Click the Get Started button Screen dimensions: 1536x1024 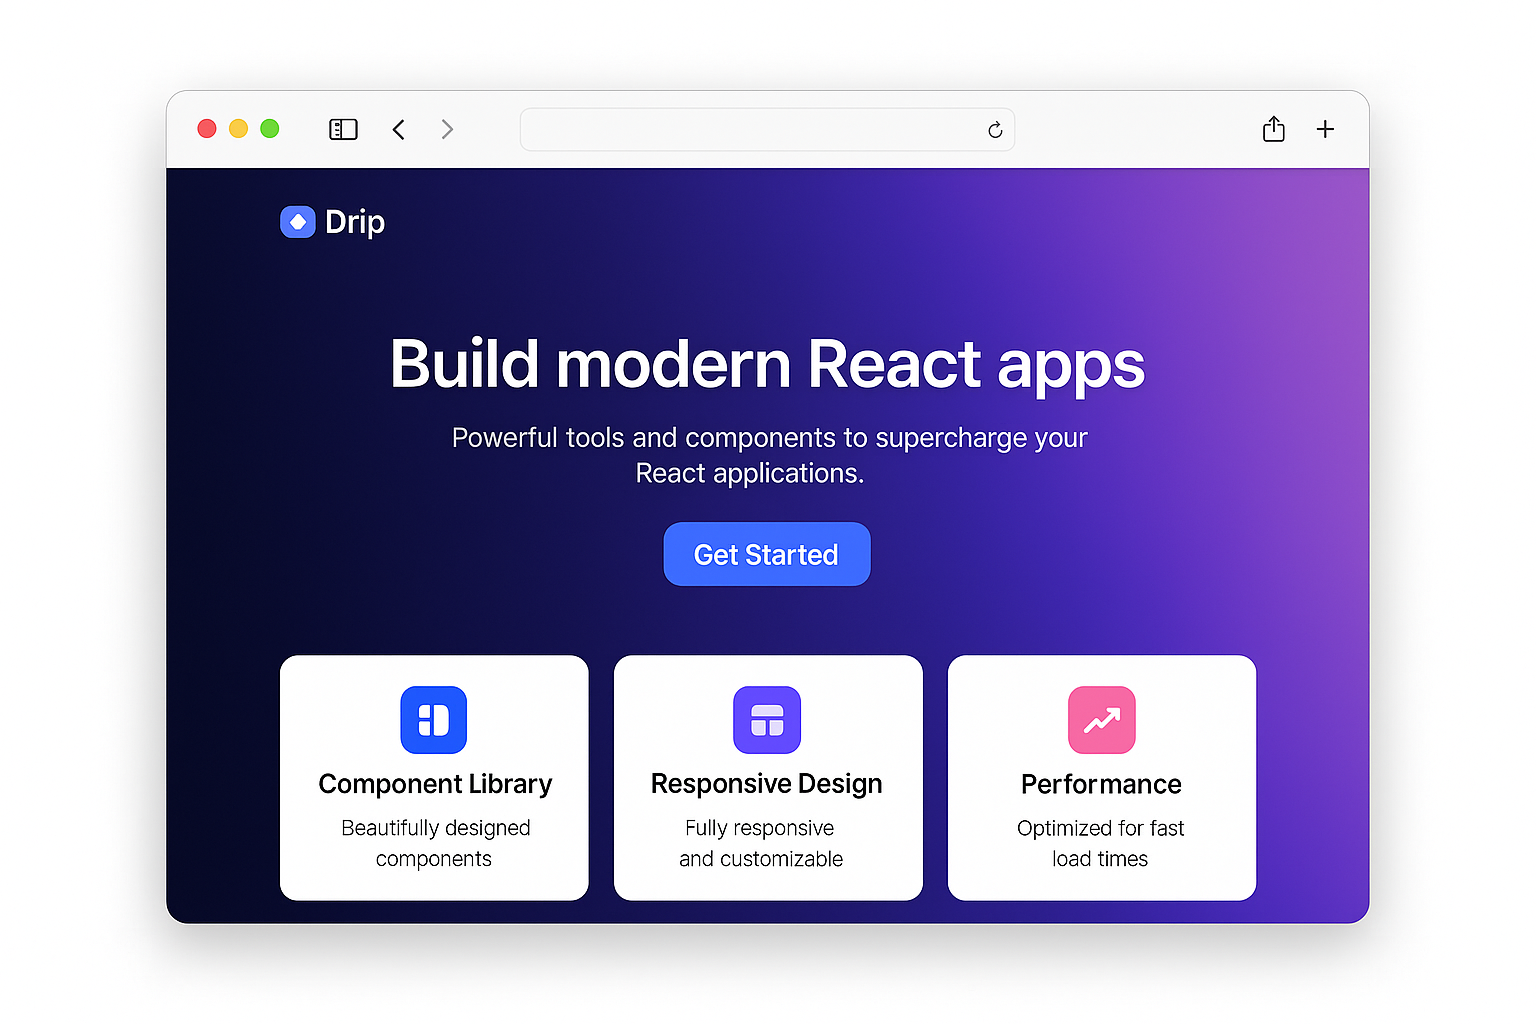point(767,554)
